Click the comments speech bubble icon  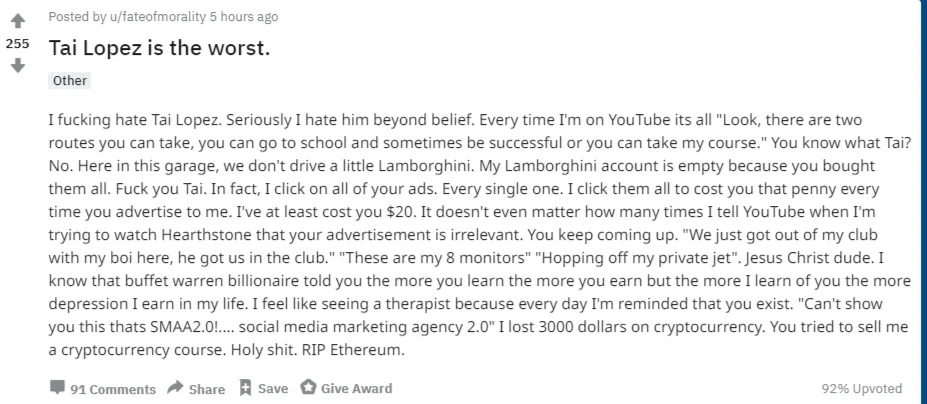point(57,388)
